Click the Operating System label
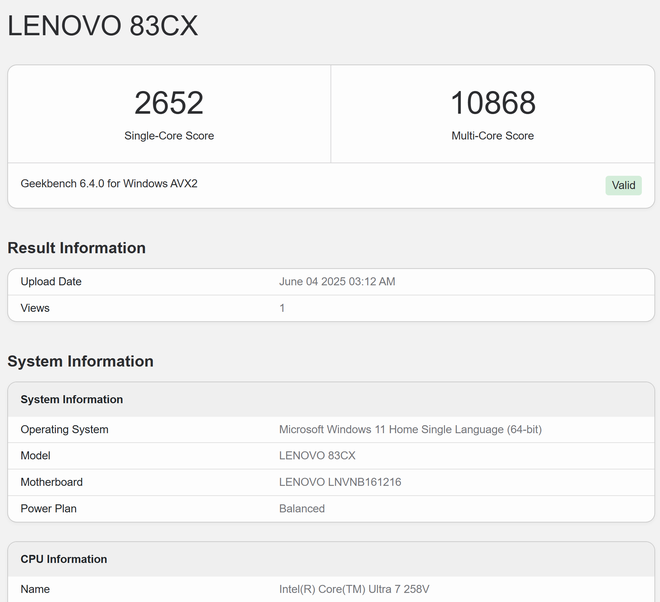Image resolution: width=660 pixels, height=602 pixels. 64,429
